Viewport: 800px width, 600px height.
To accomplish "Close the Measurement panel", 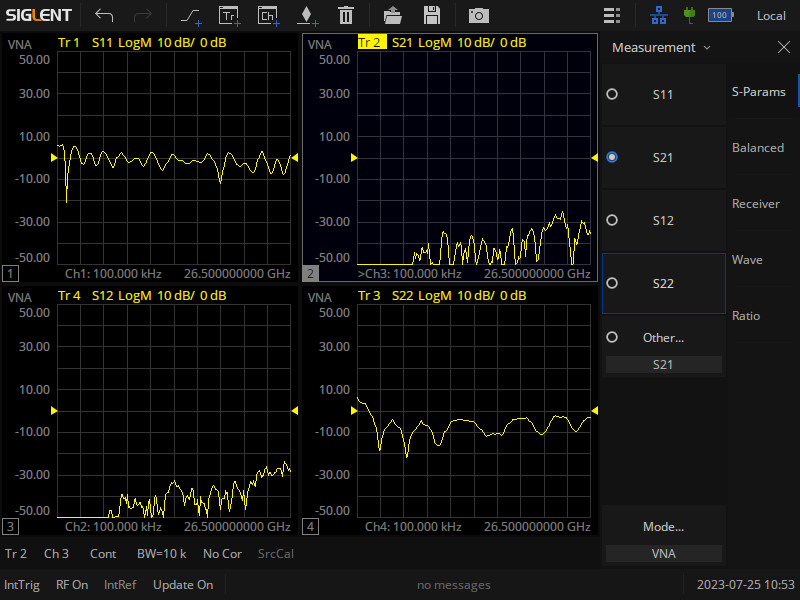I will [784, 47].
